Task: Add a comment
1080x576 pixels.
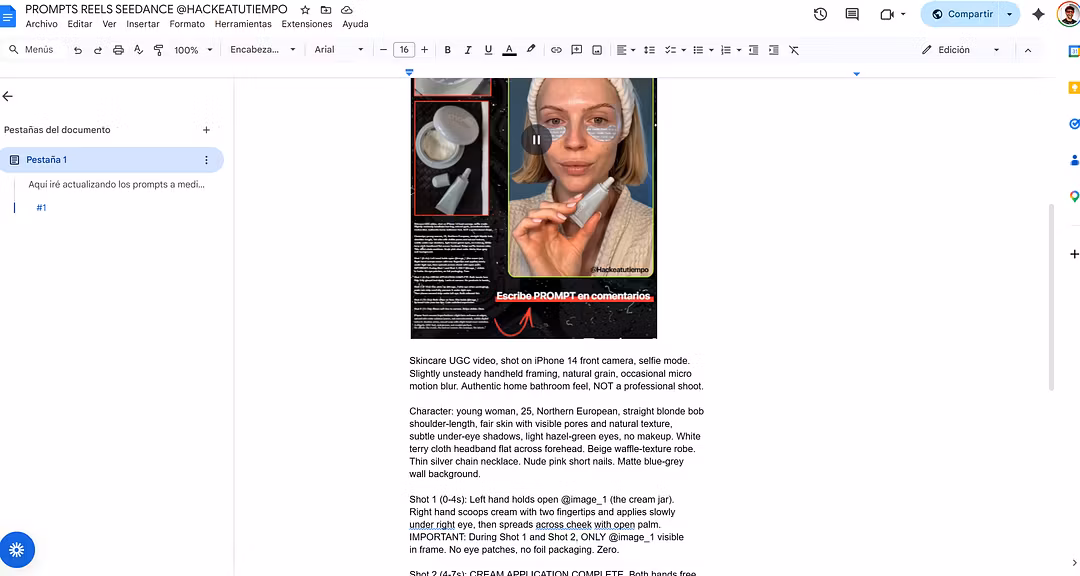Action: coord(576,49)
